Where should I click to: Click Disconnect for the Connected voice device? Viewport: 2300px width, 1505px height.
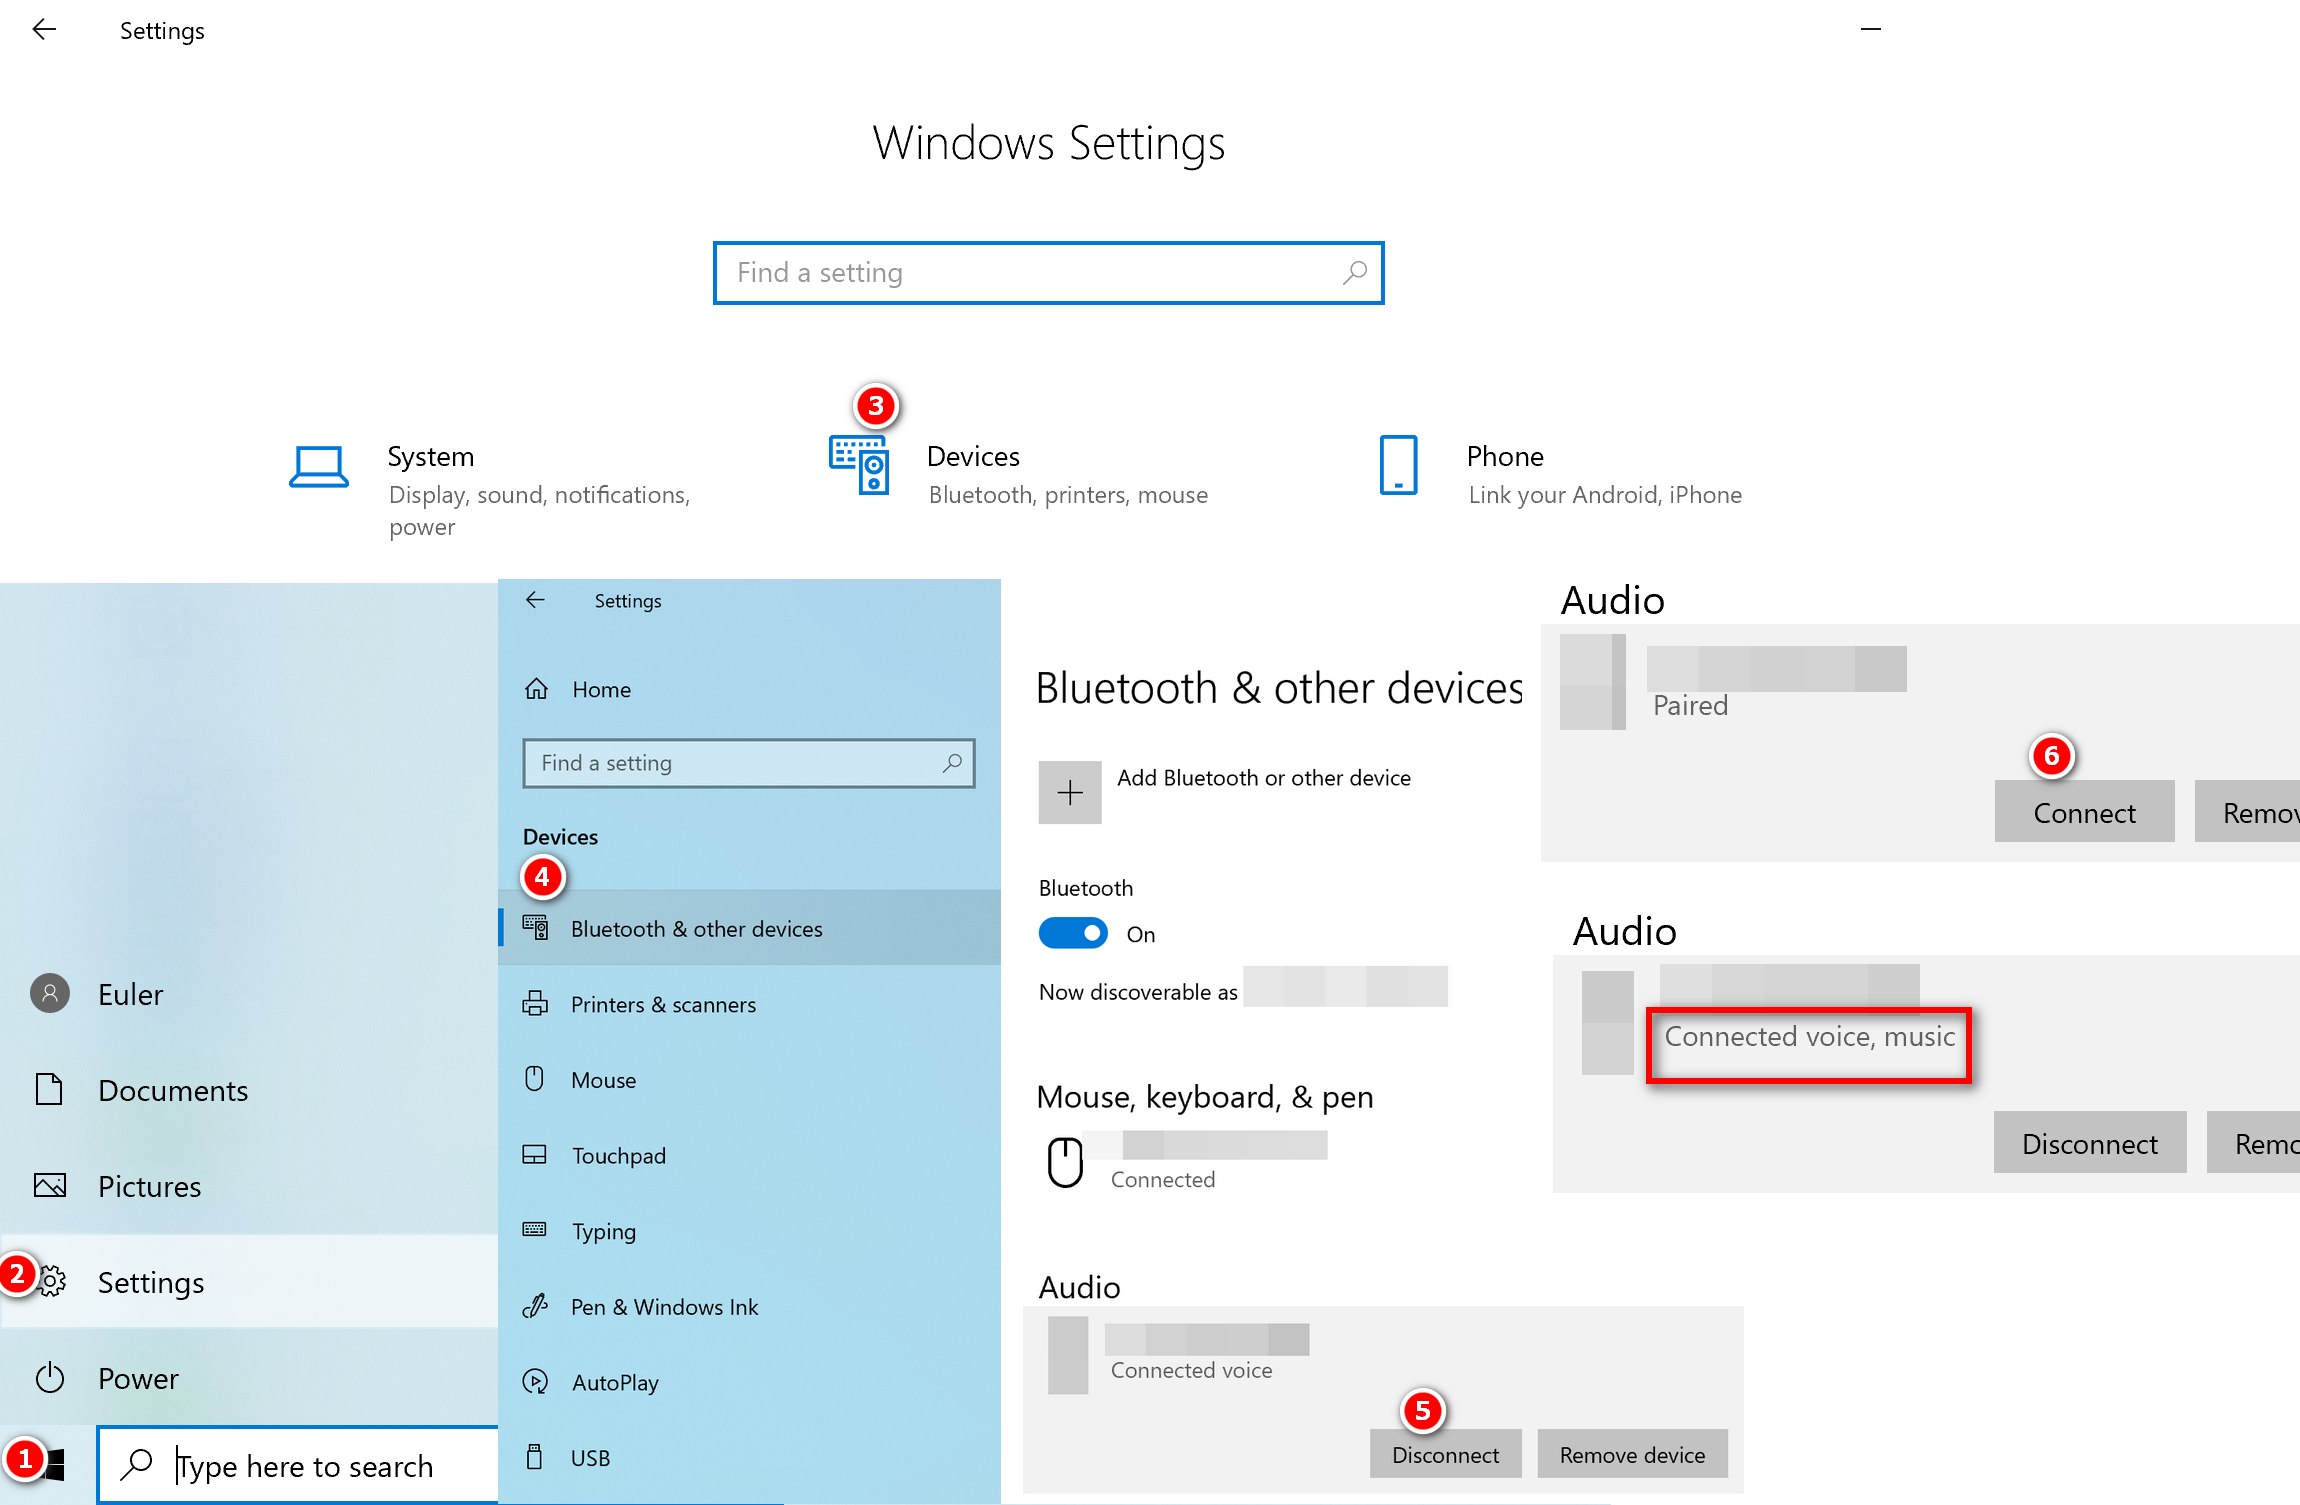click(x=1445, y=1454)
